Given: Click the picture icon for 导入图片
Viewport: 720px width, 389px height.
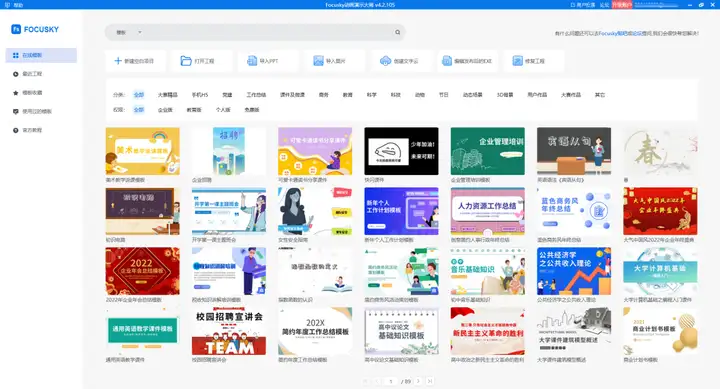Looking at the screenshot, I should [x=318, y=61].
